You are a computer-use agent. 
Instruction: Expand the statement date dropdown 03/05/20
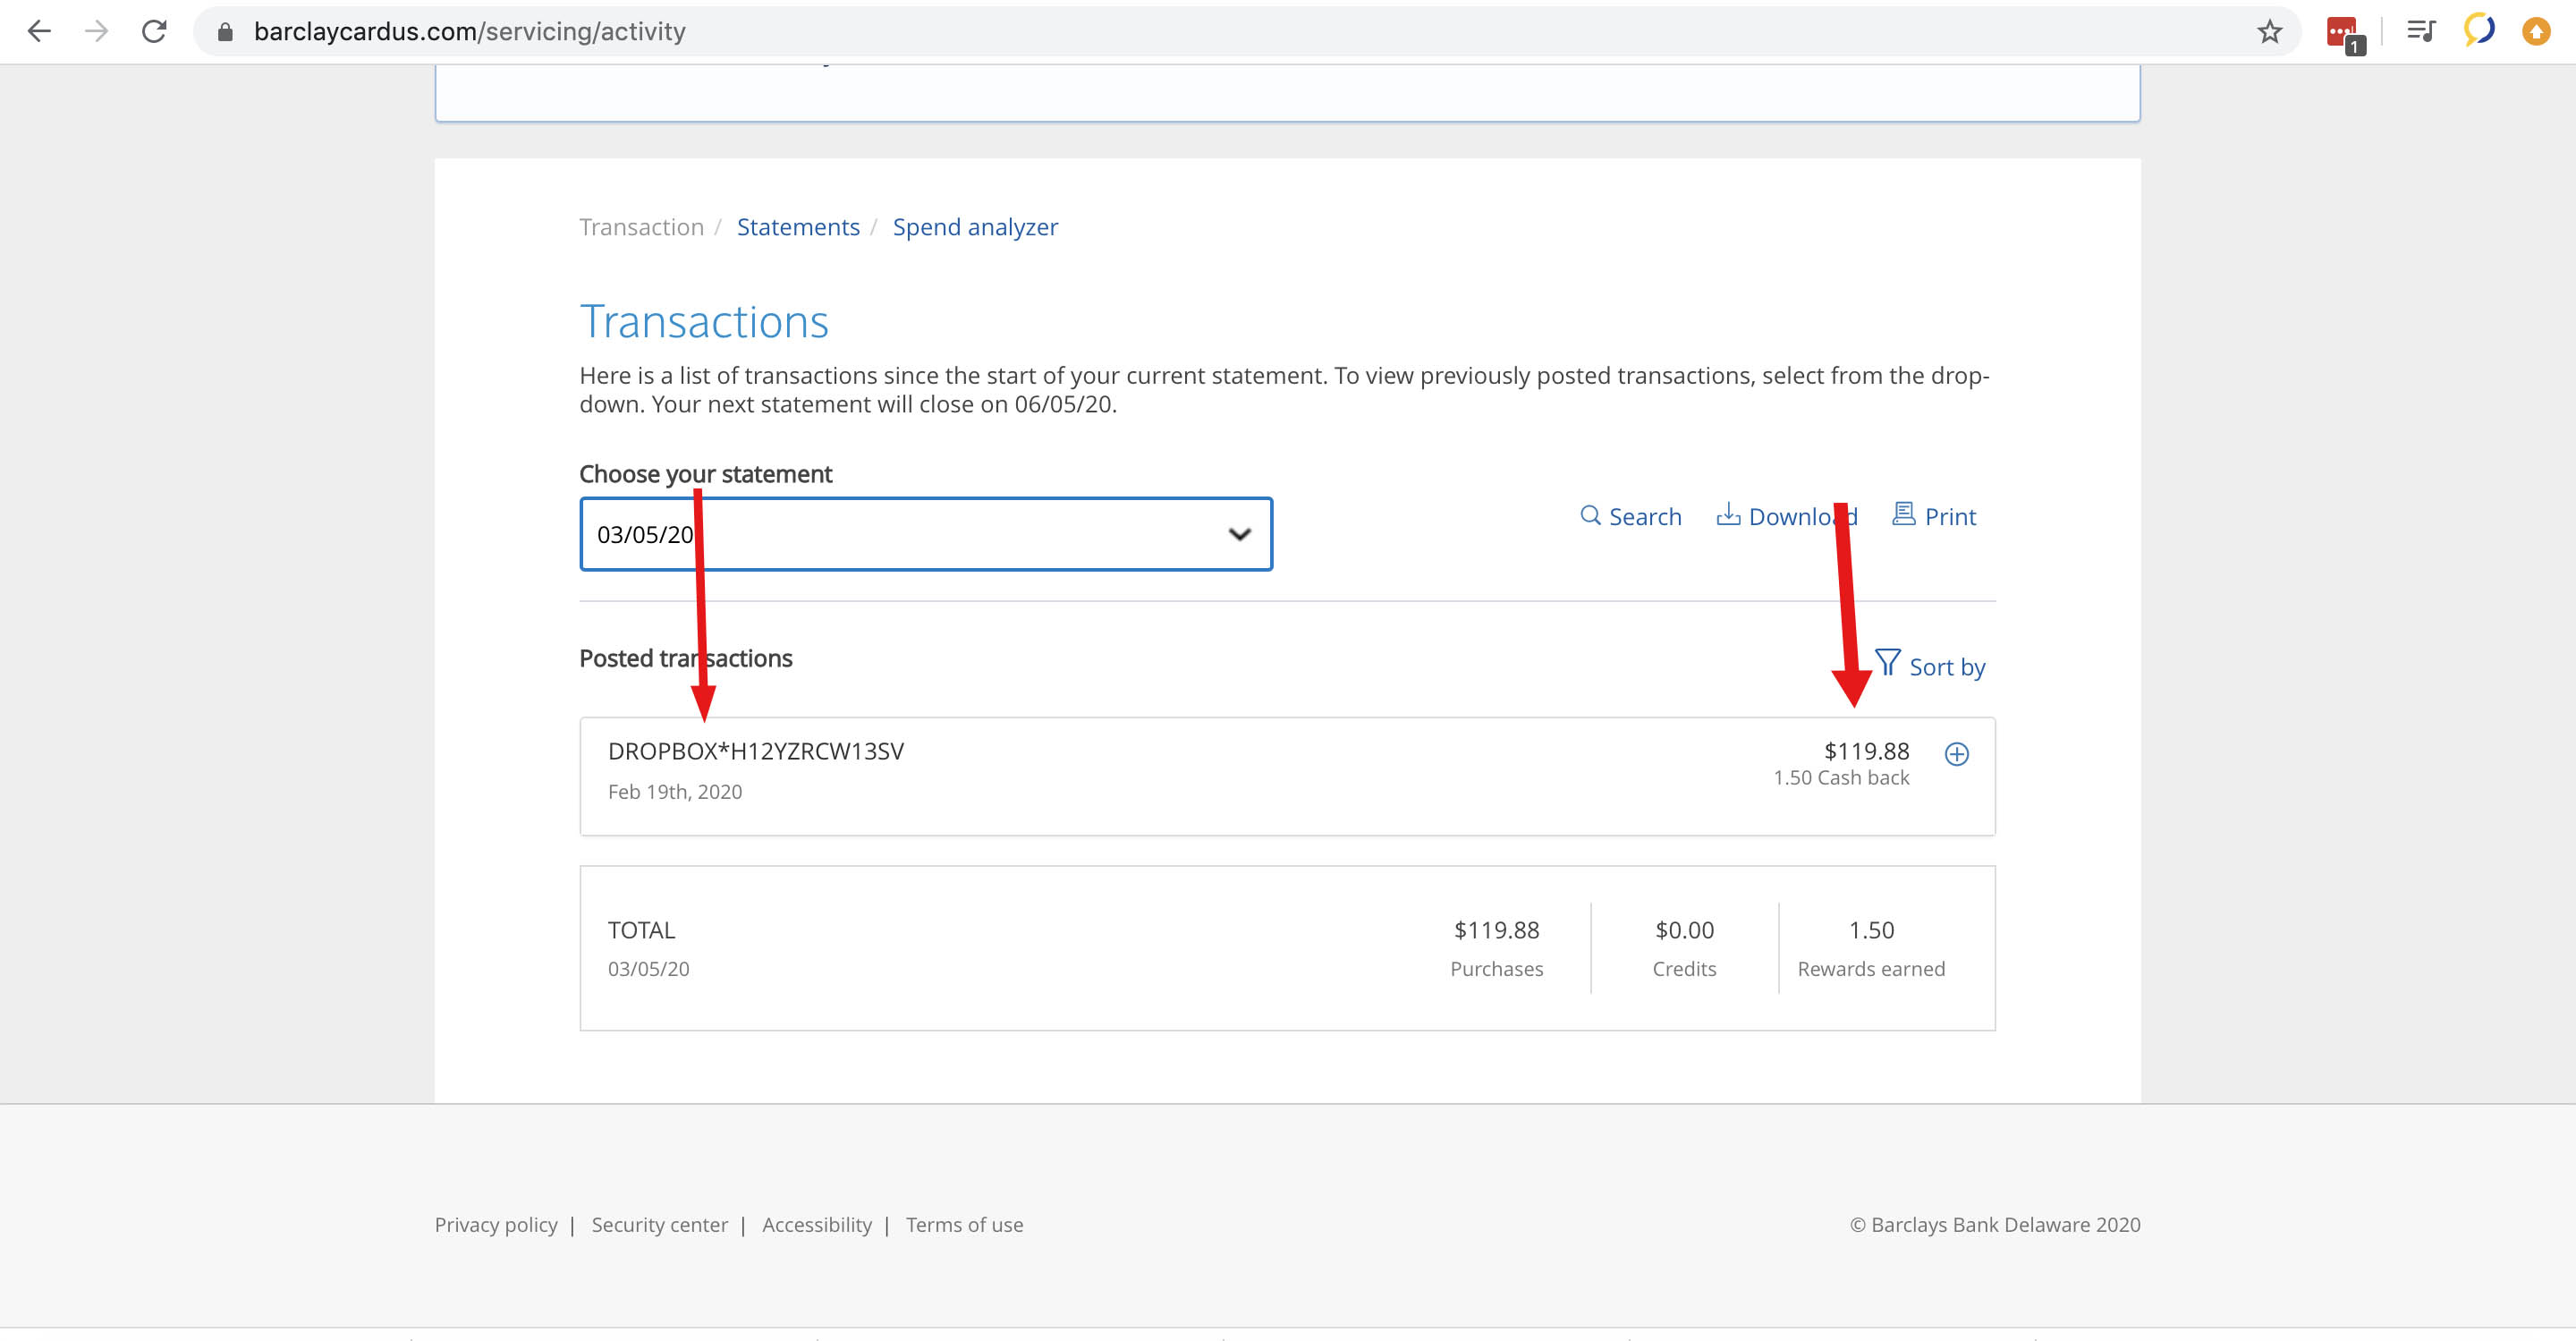point(925,533)
